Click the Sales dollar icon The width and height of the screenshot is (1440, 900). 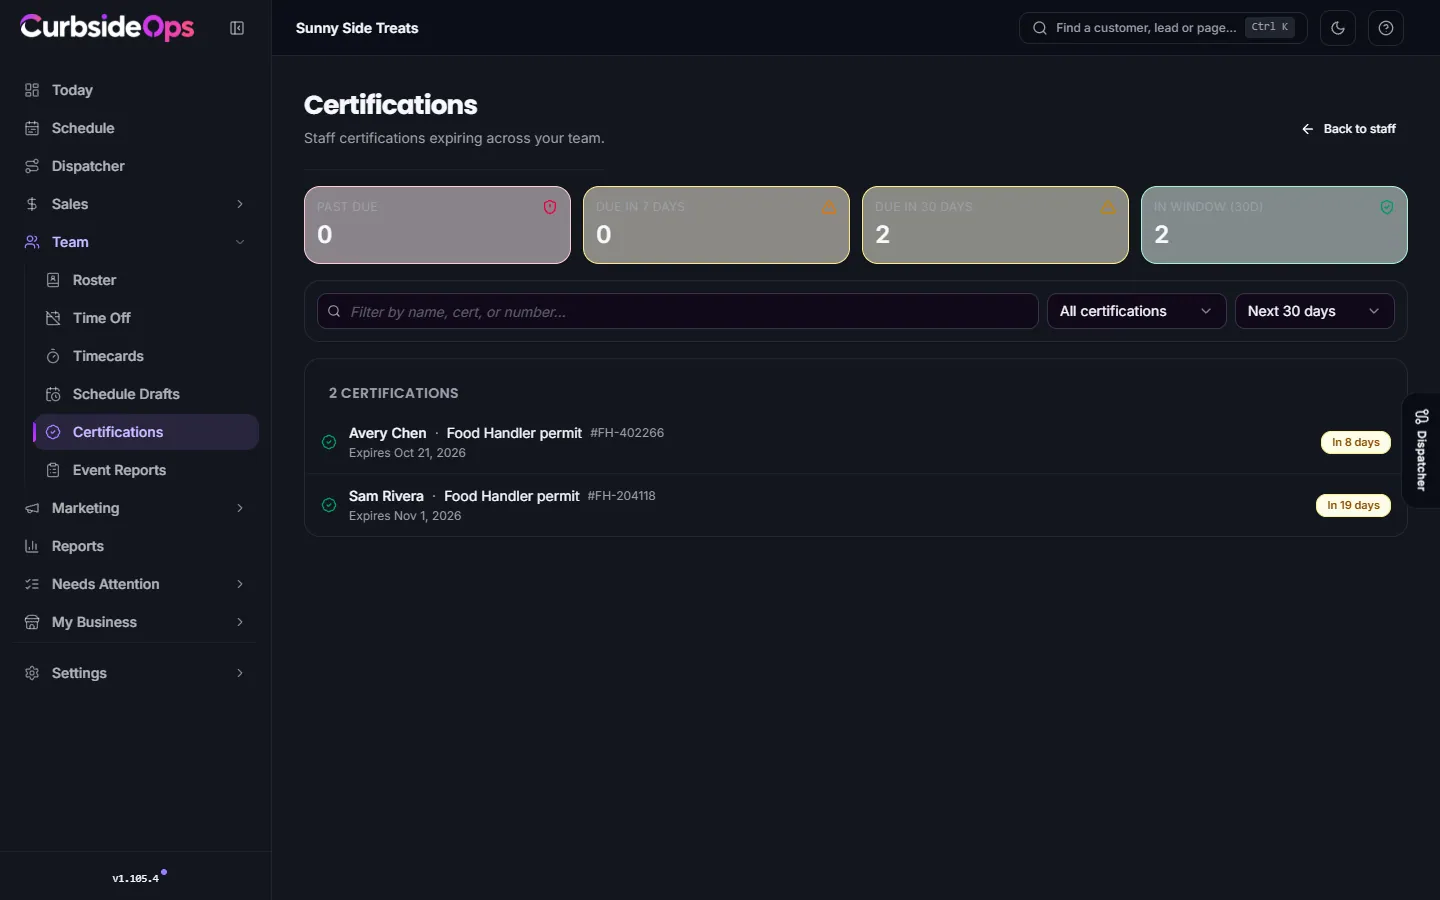(x=32, y=204)
